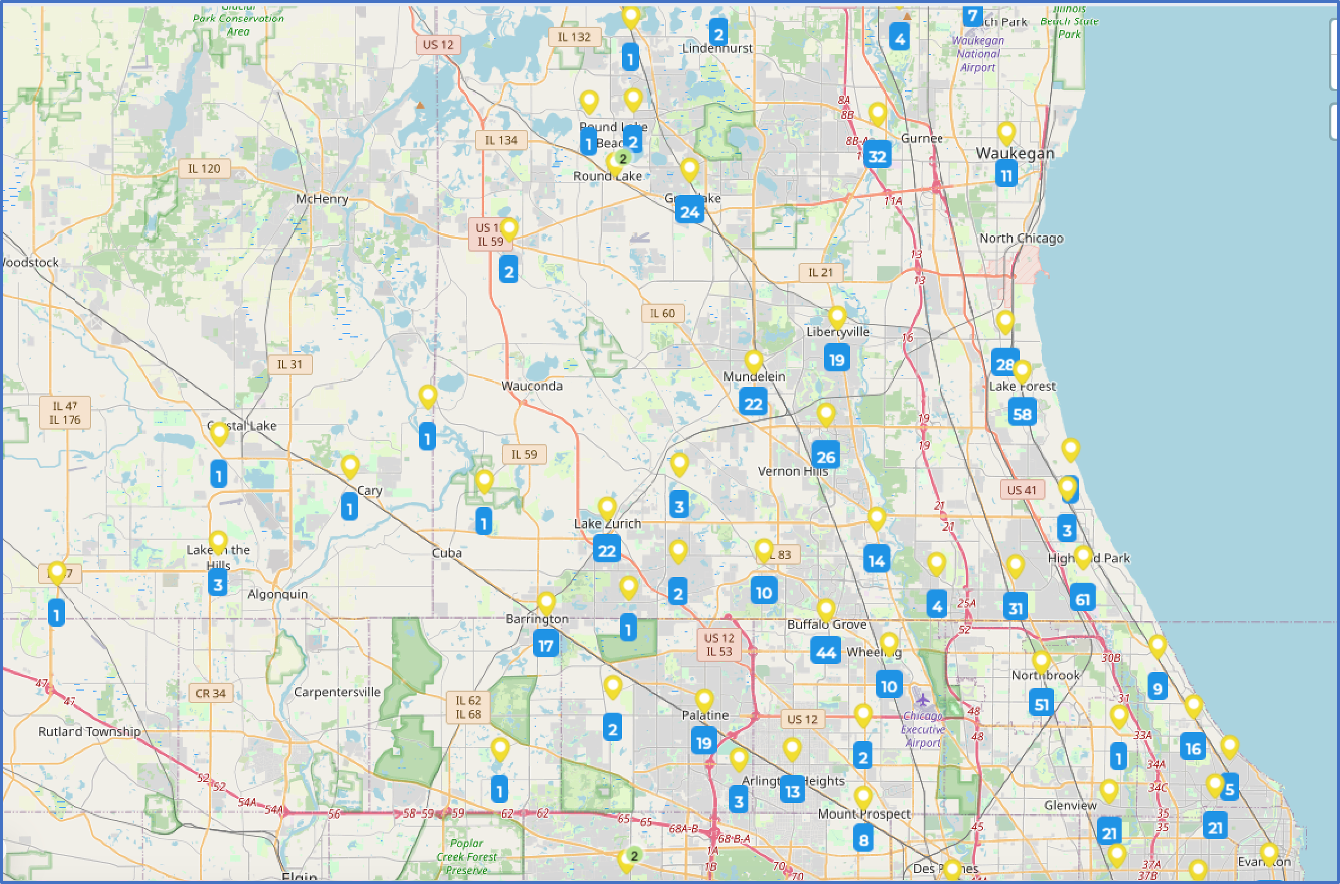Select the 11 badge below Waukegan
Viewport: 1340px width, 884px height.
pyautogui.click(x=1006, y=175)
